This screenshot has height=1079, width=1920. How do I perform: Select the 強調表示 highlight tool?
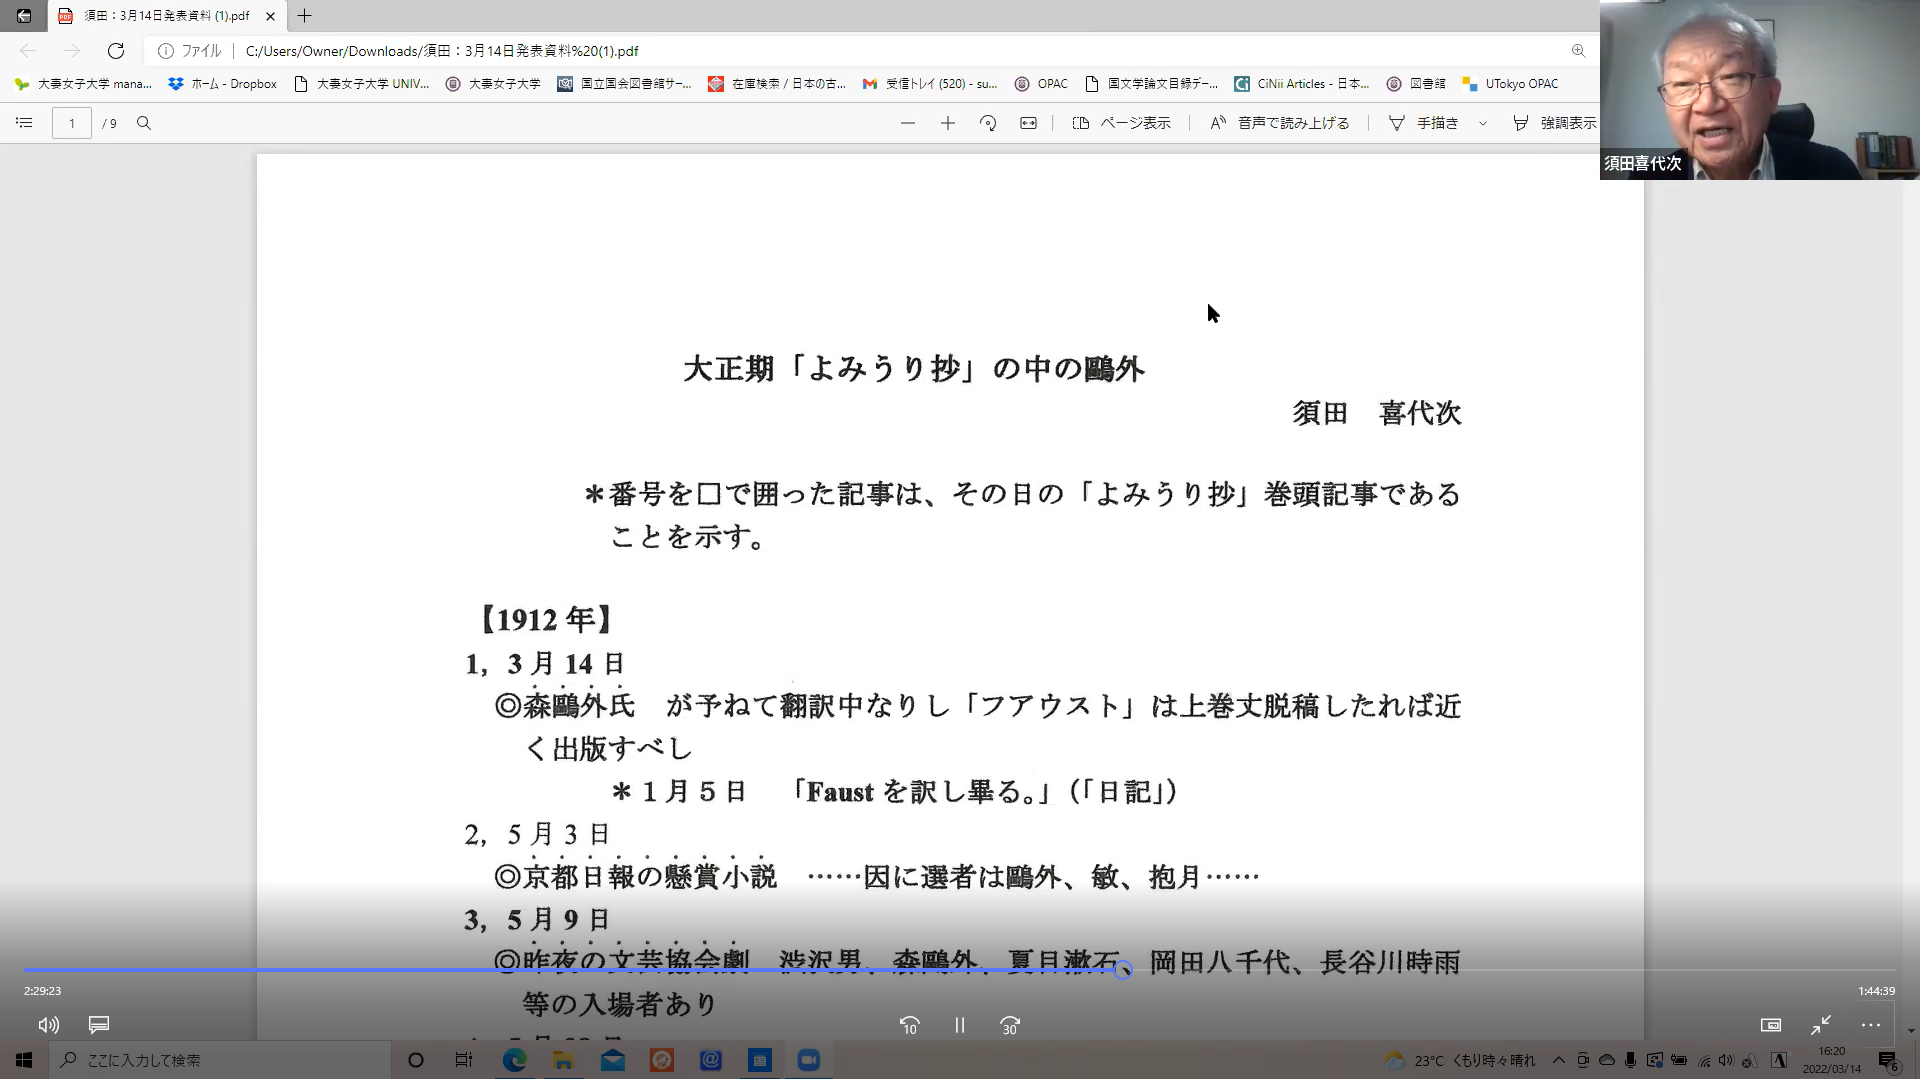1554,123
